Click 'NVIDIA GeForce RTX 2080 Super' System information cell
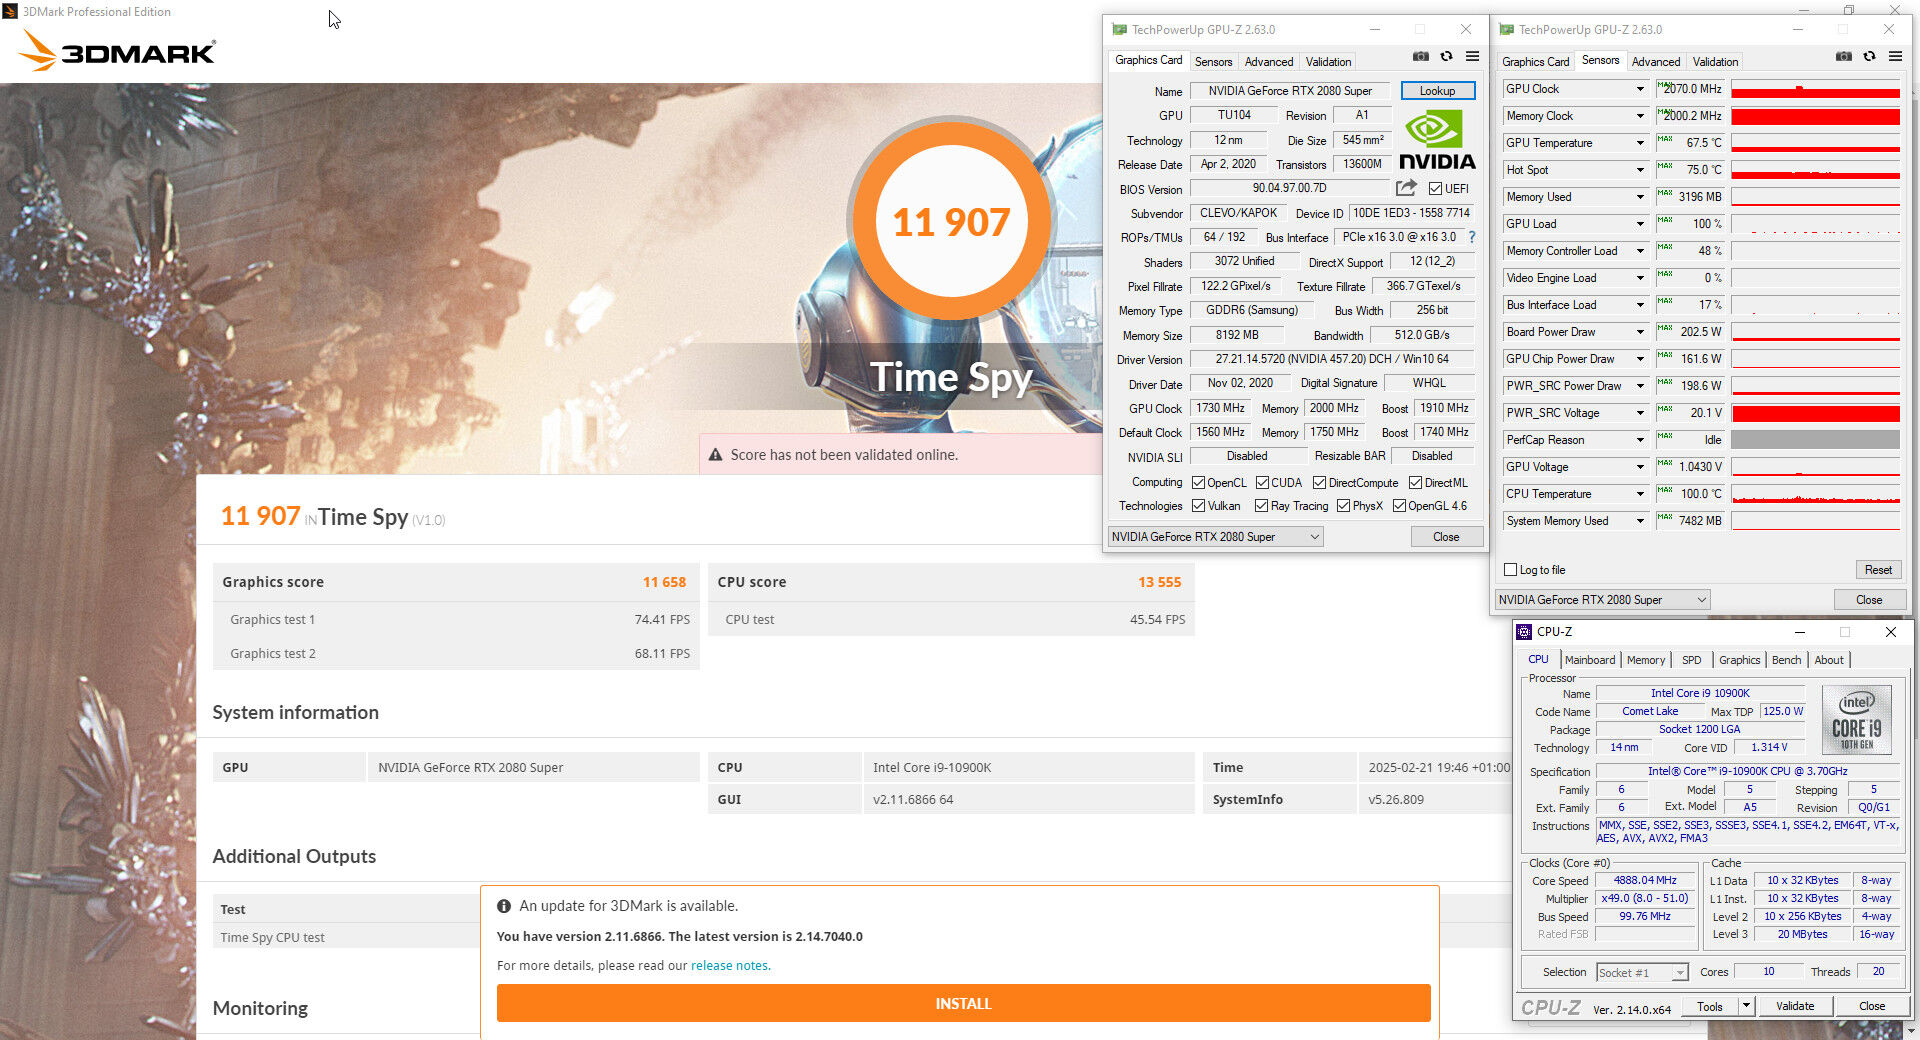Viewport: 1920px width, 1040px height. tap(533, 768)
